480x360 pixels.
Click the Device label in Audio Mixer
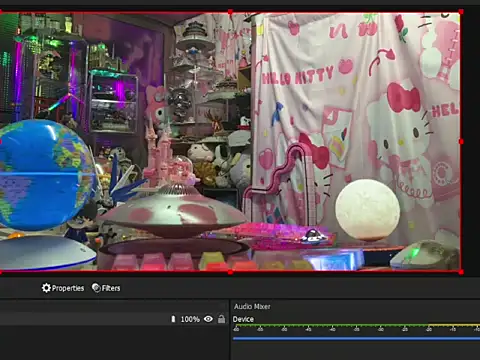tap(243, 319)
